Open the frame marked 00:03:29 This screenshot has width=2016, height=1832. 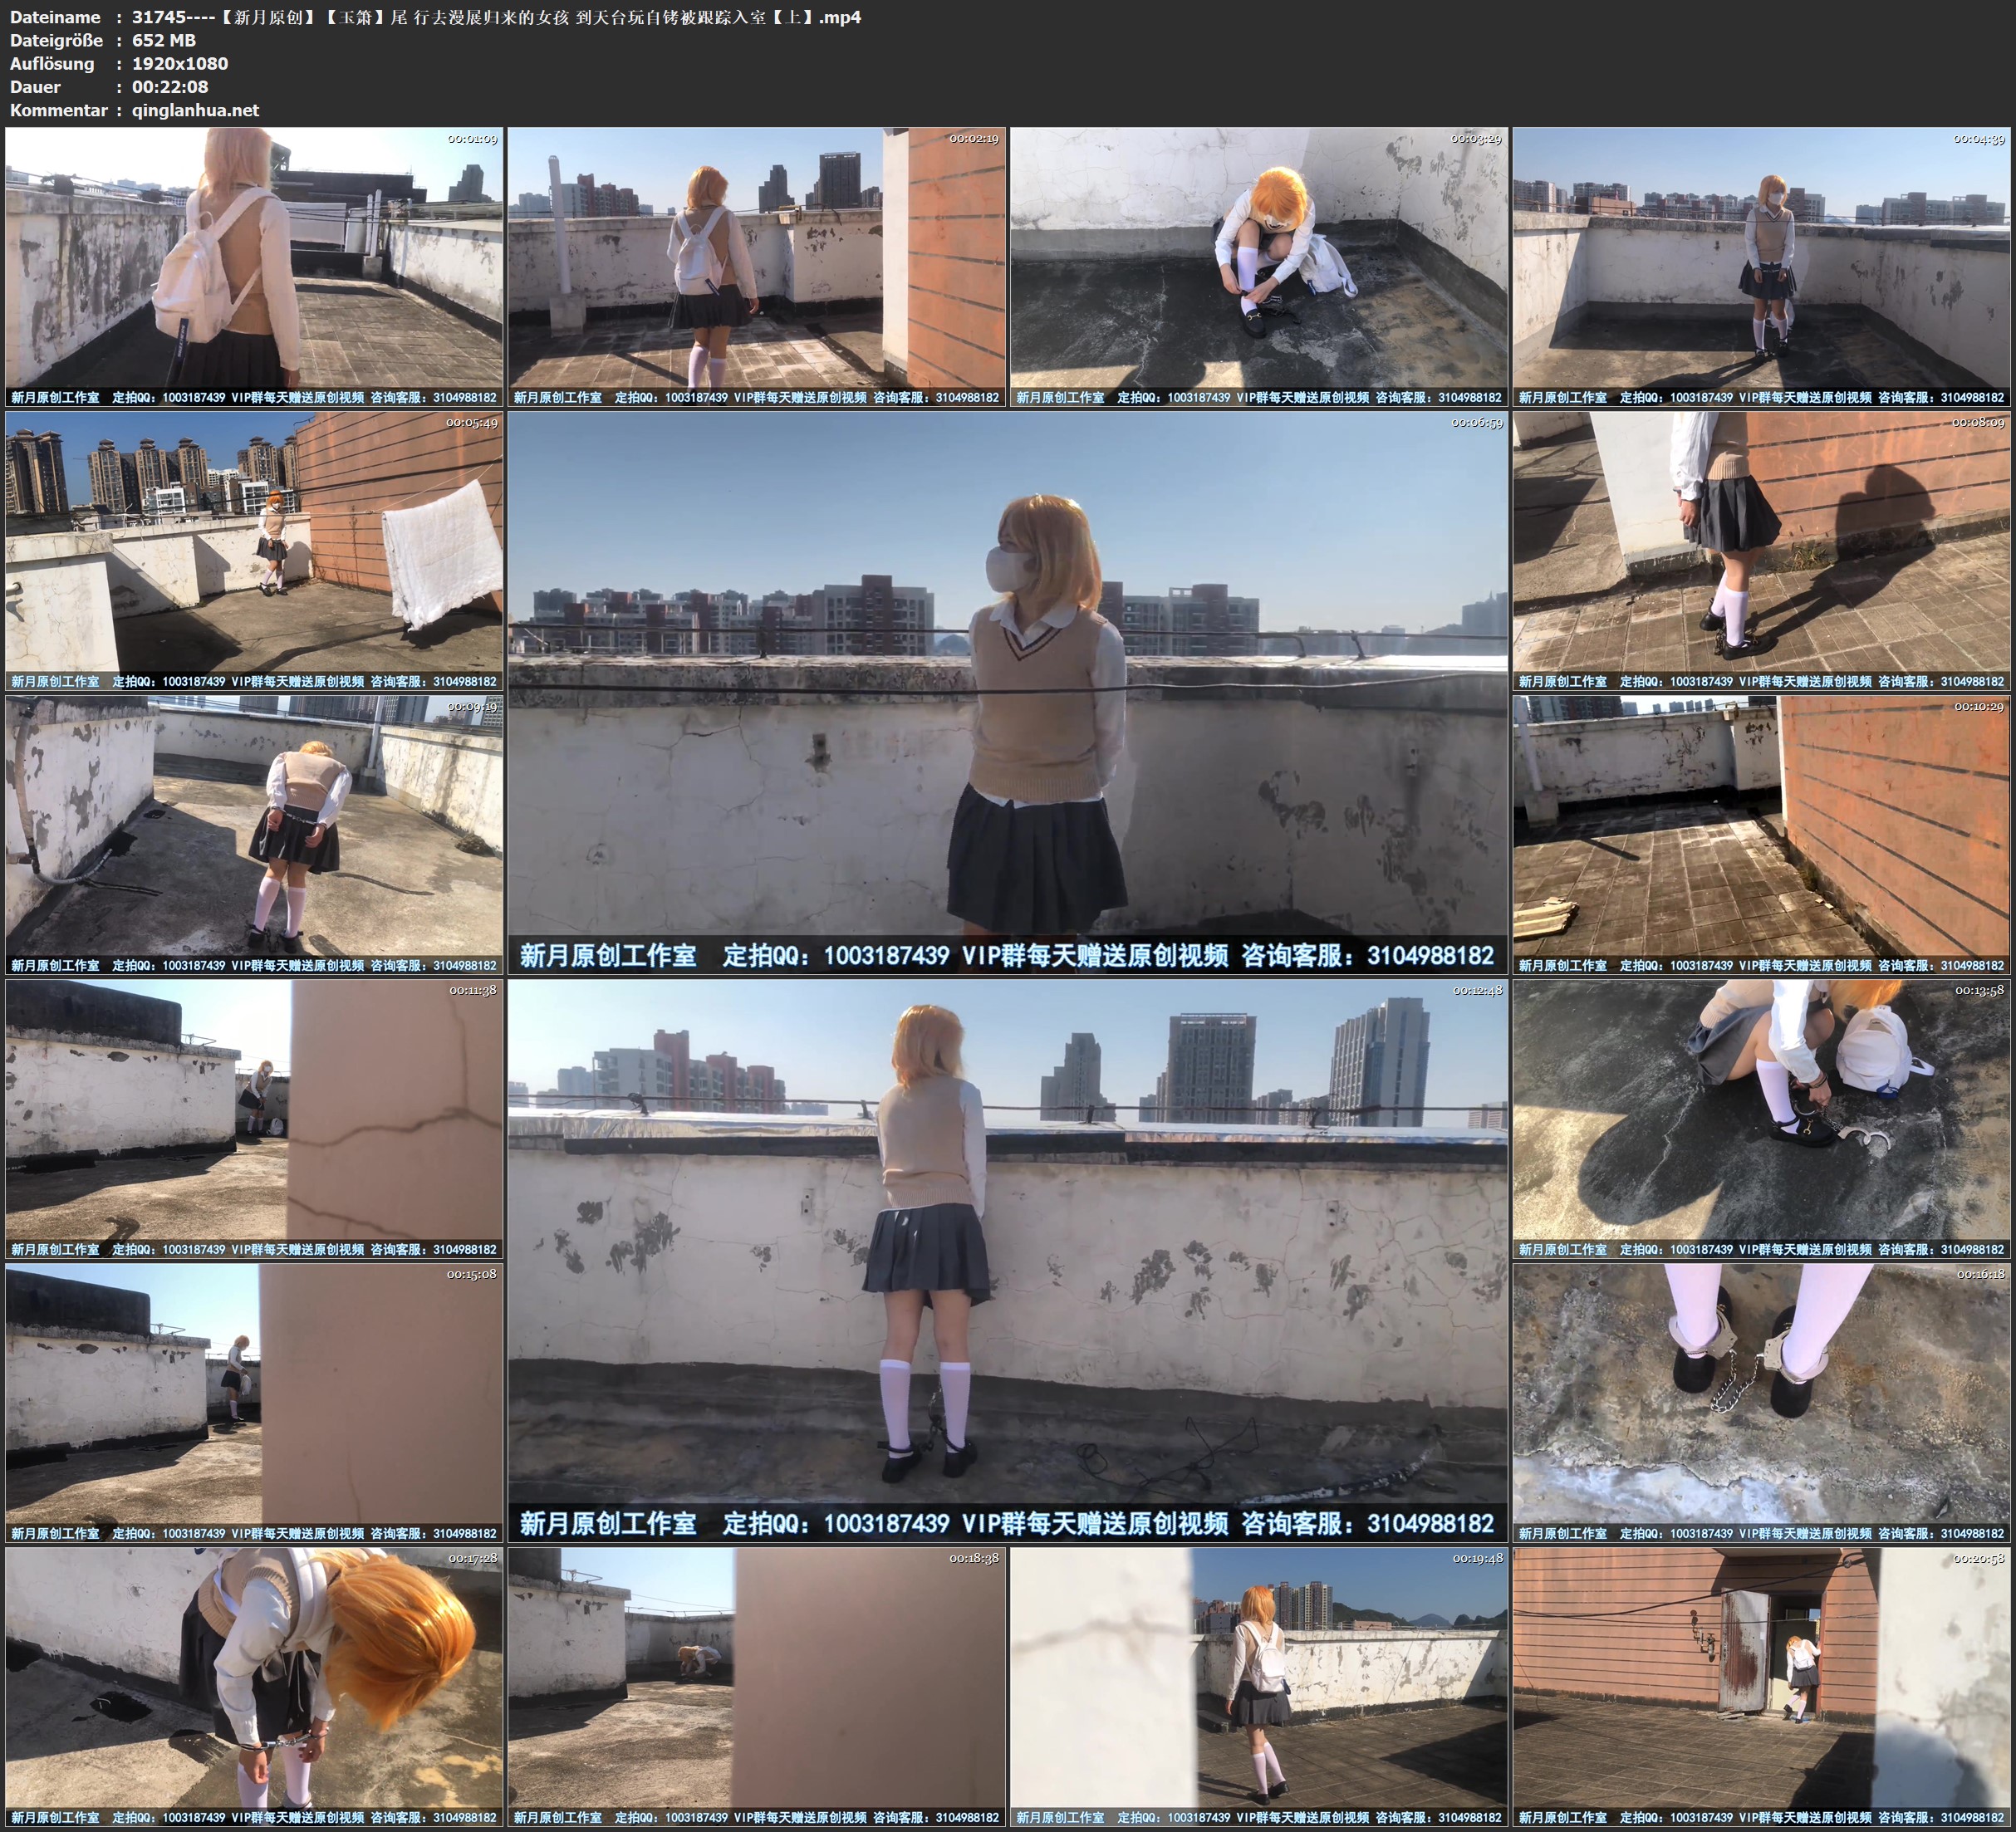click(1259, 265)
